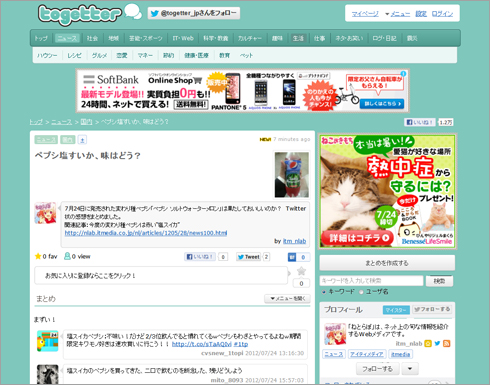Select the ネタ・お笑い tab

pyautogui.click(x=349, y=38)
